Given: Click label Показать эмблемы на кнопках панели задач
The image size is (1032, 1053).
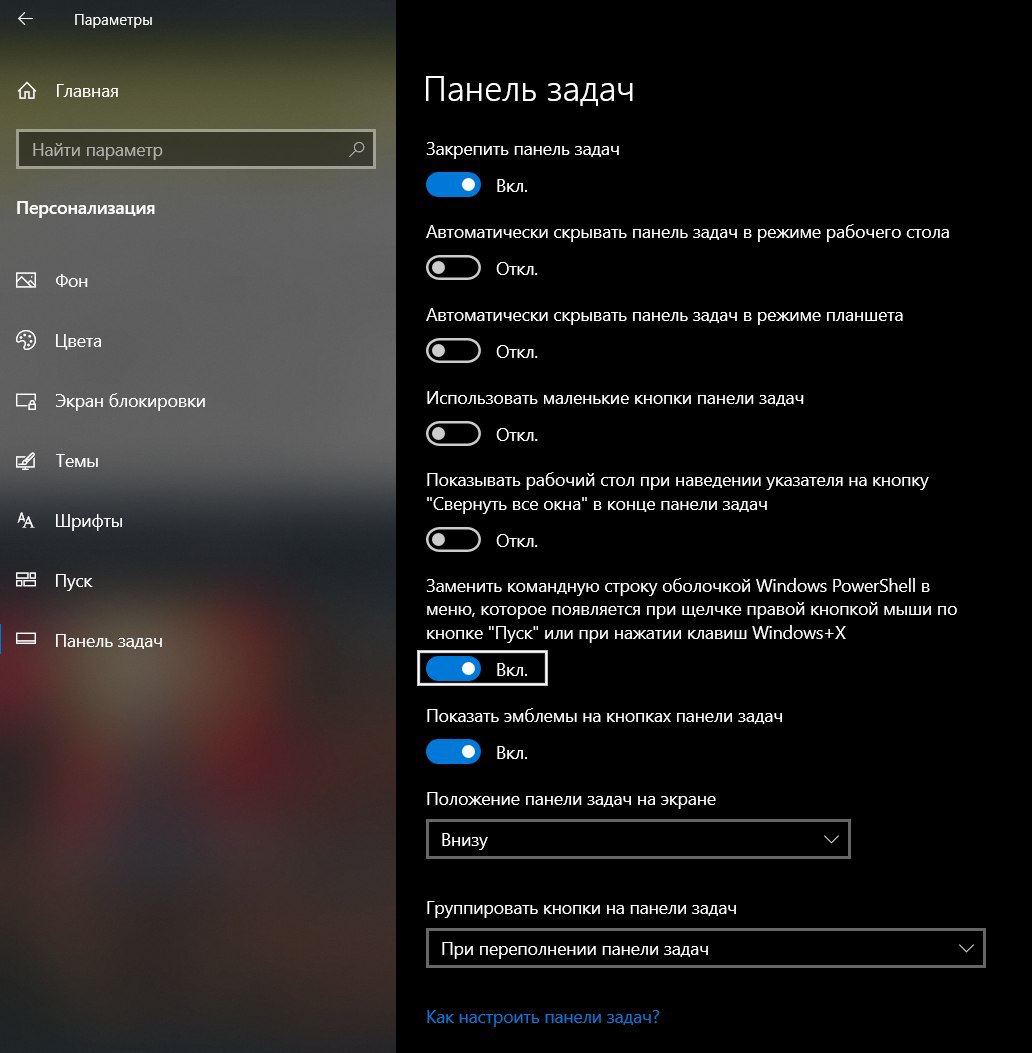Looking at the screenshot, I should tap(604, 716).
